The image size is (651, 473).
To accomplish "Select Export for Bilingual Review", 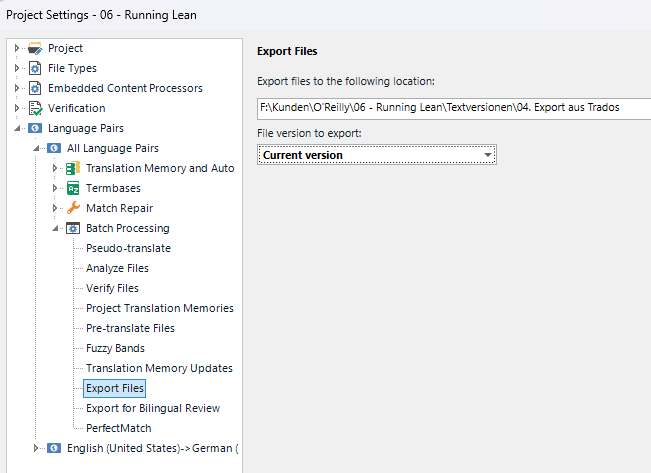I will 153,408.
